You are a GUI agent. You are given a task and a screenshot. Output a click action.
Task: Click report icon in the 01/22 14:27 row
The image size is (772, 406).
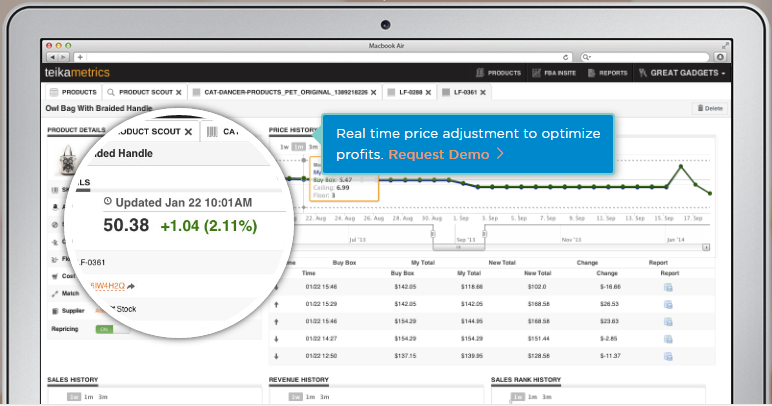click(669, 339)
